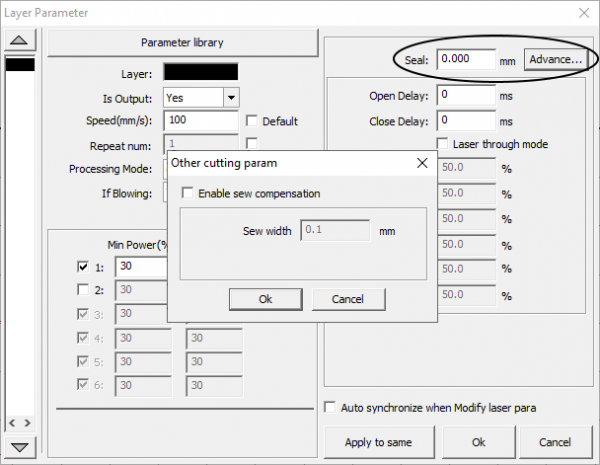This screenshot has height=465, width=600.
Task: Close the Other cutting param dialog
Action: click(x=421, y=162)
